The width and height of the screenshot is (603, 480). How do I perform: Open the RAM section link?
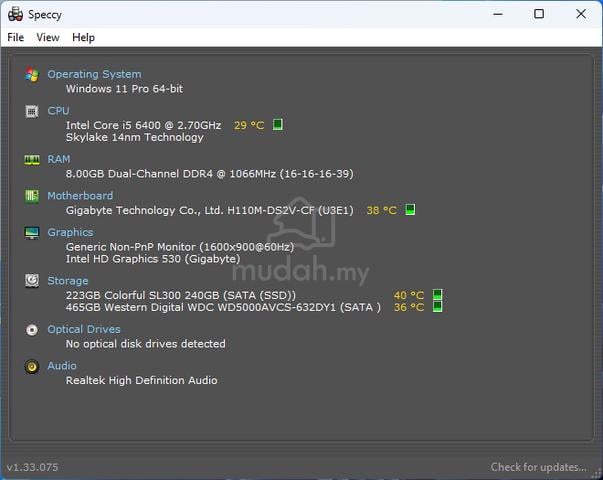(59, 159)
